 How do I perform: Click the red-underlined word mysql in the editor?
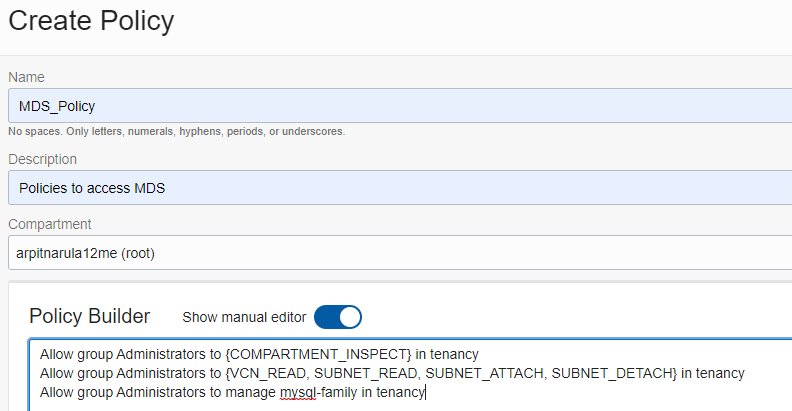point(298,392)
